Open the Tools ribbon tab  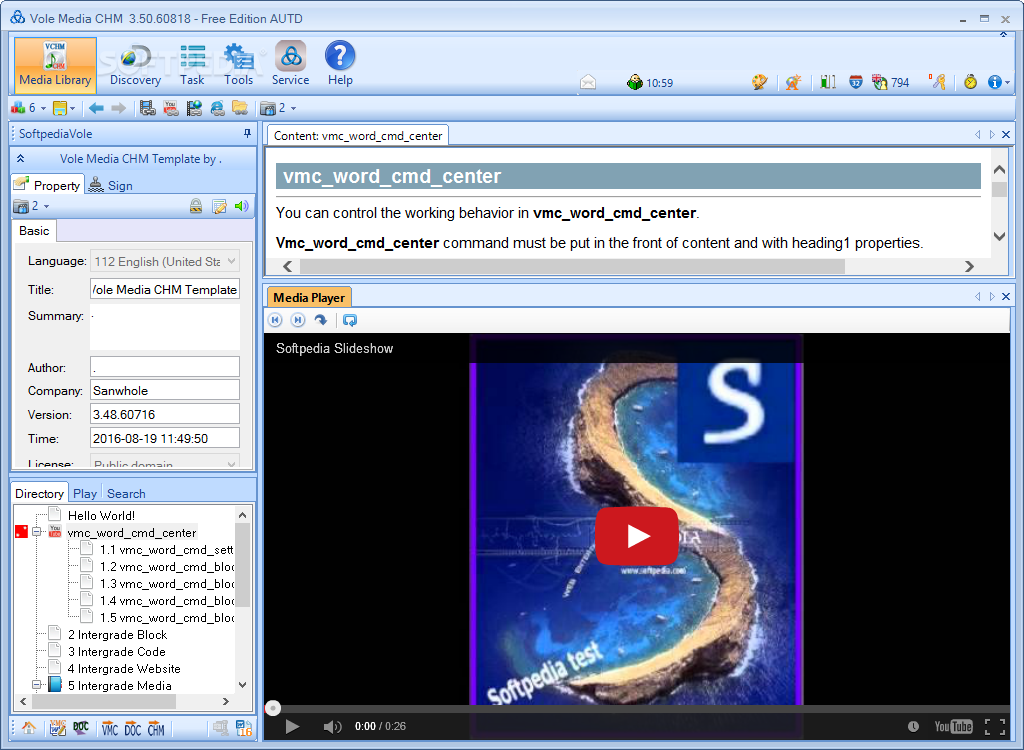click(x=238, y=65)
